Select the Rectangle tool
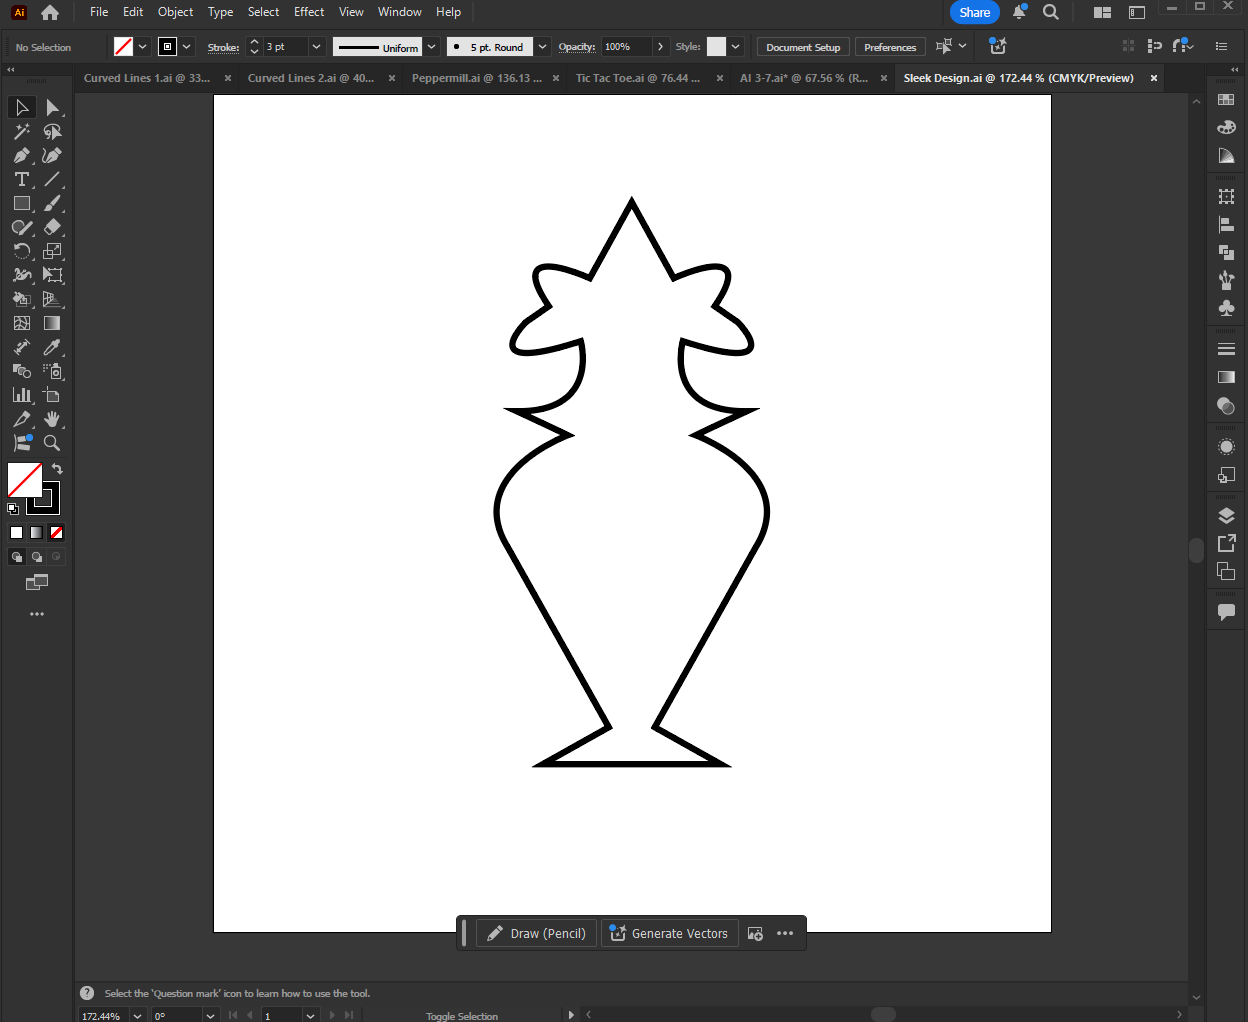Image resolution: width=1248 pixels, height=1022 pixels. [x=21, y=203]
